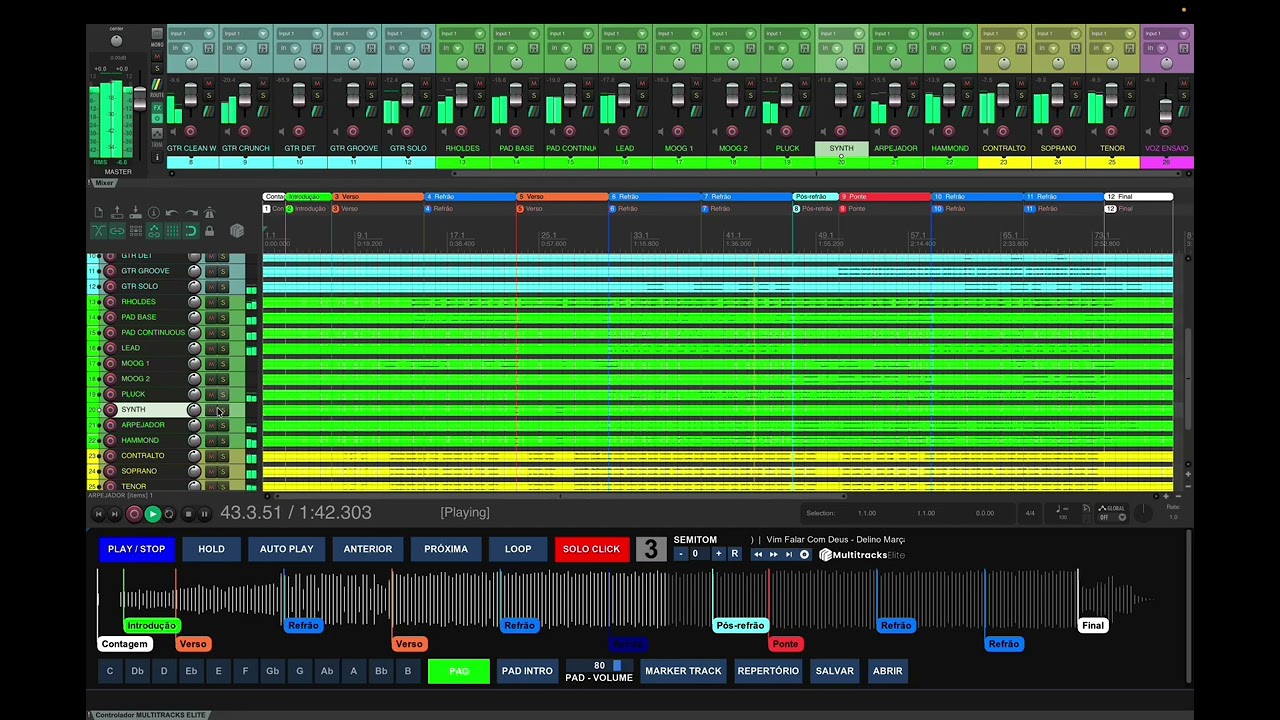Mute the CONTRALTO track in track list
Viewport: 1280px width, 720px height.
coord(211,456)
